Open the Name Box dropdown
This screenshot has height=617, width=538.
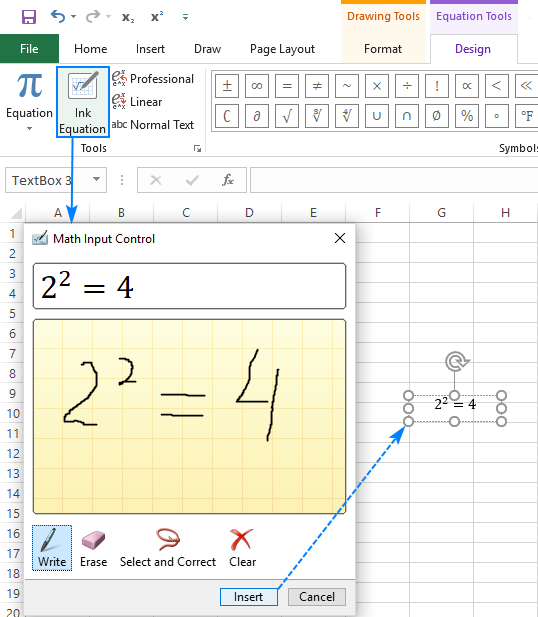click(96, 179)
